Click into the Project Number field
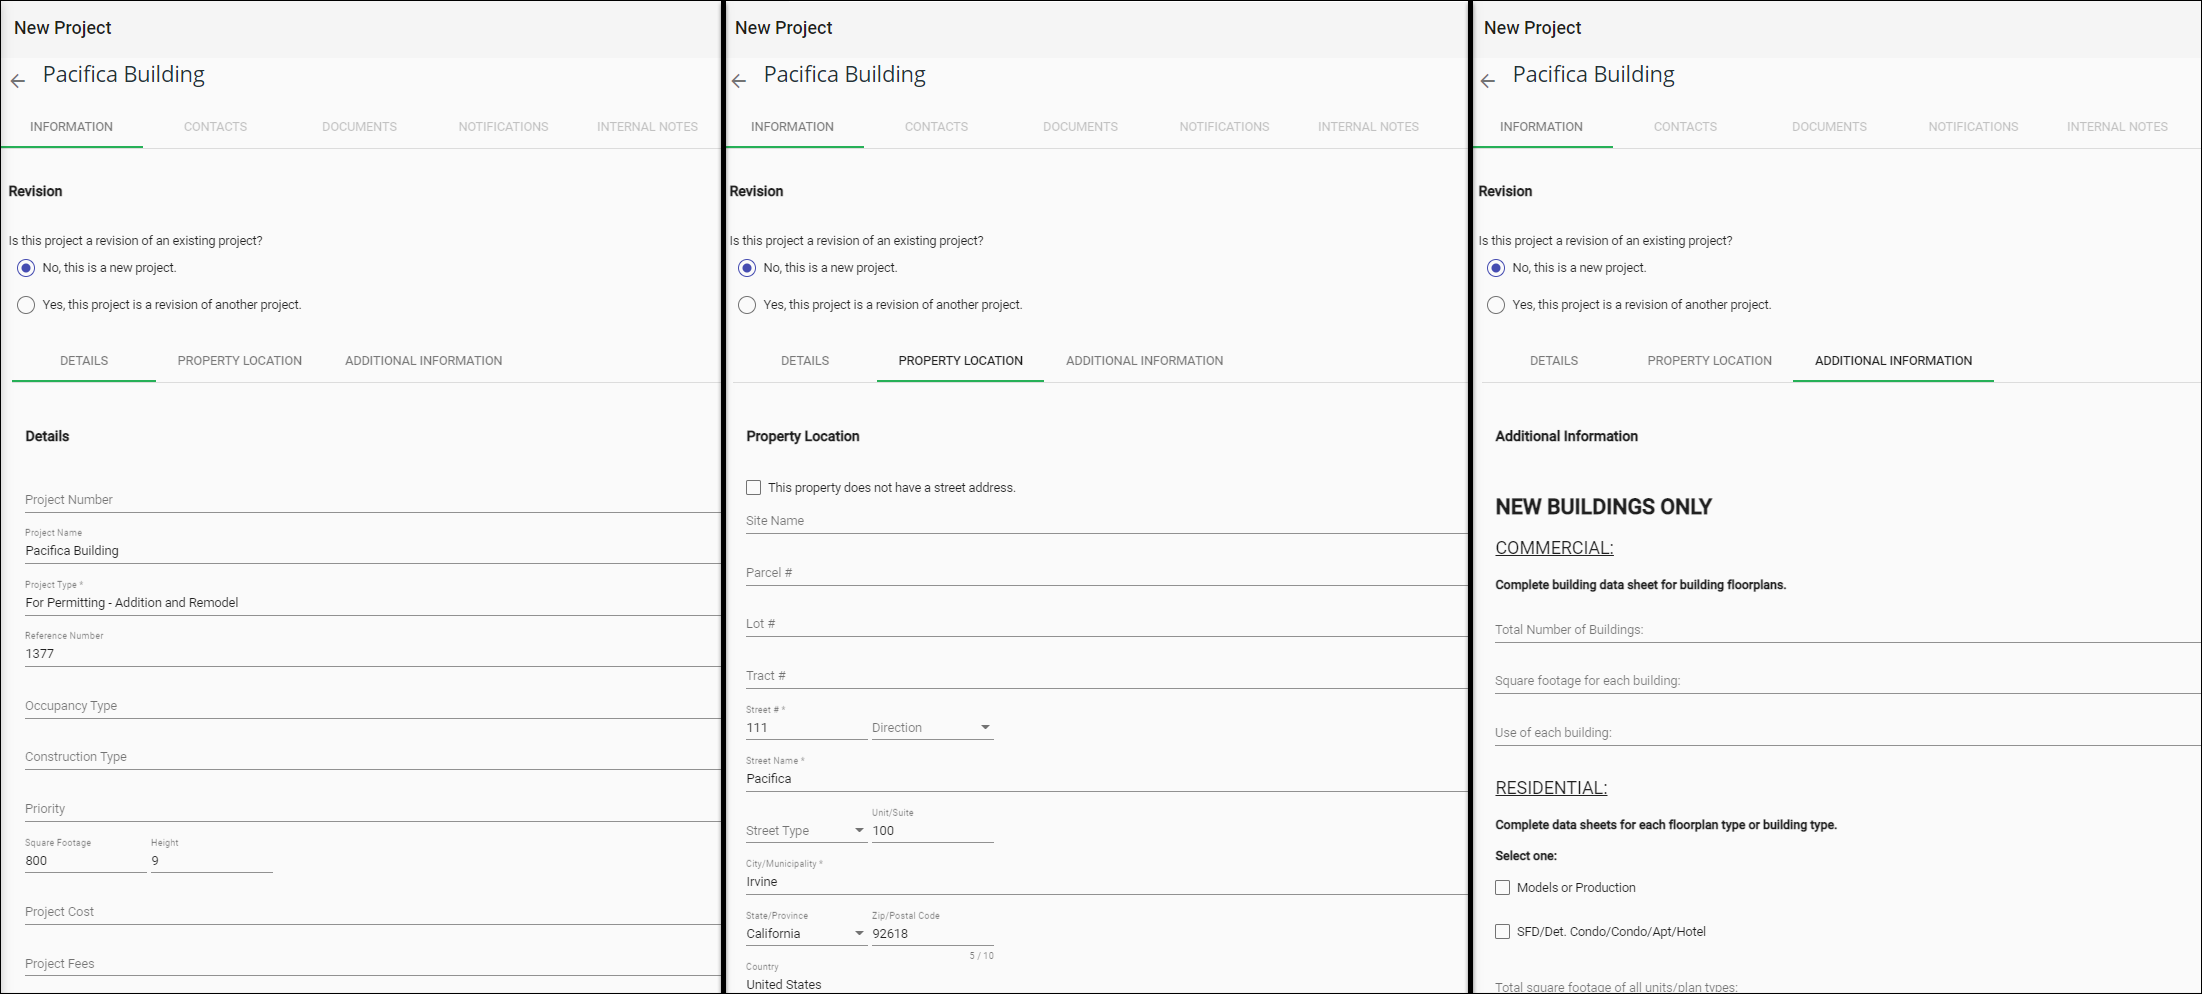 tap(370, 500)
